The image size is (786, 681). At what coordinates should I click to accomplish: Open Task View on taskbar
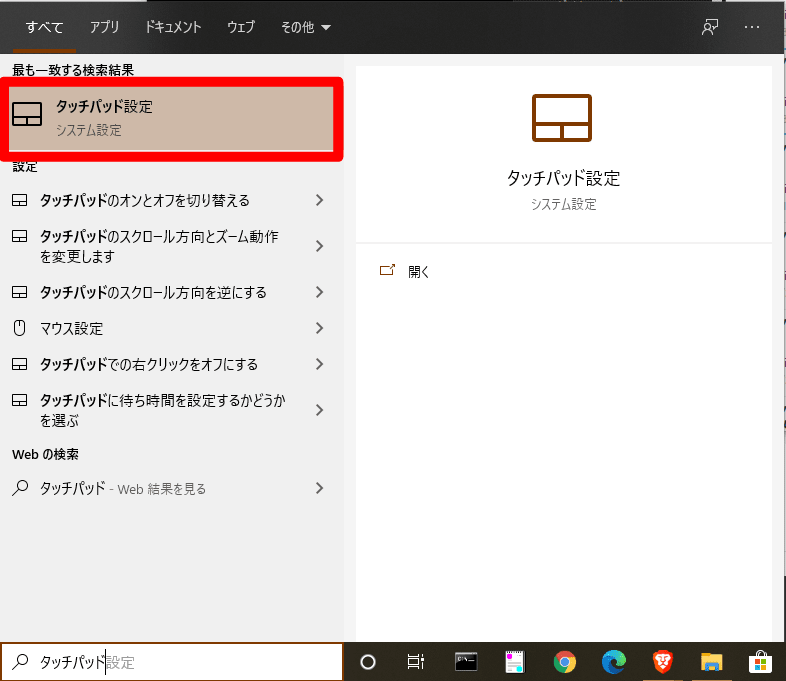(x=416, y=662)
